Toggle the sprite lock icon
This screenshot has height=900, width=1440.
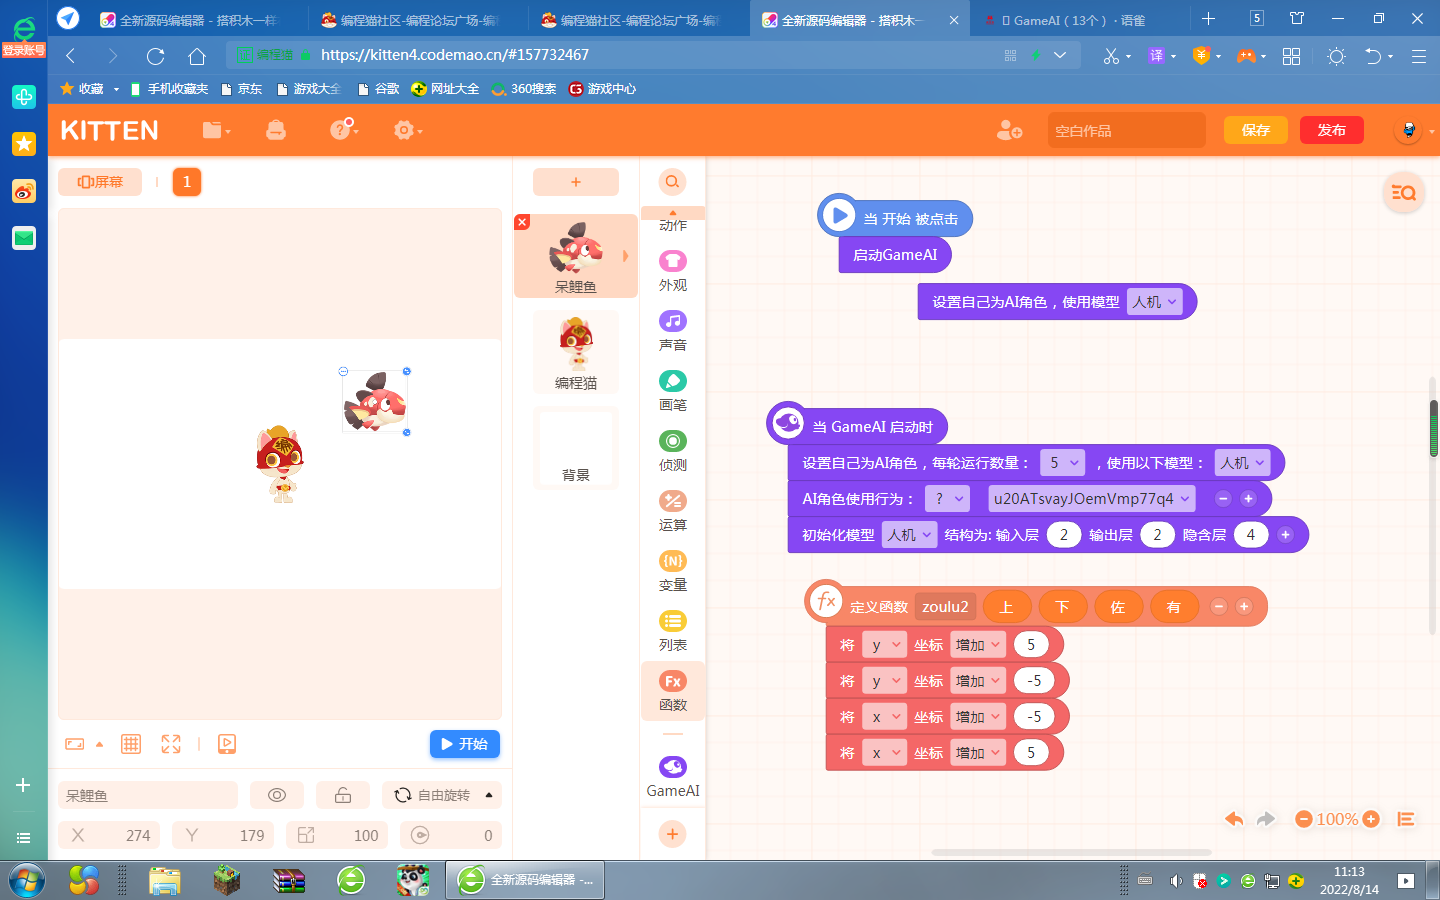coord(343,795)
